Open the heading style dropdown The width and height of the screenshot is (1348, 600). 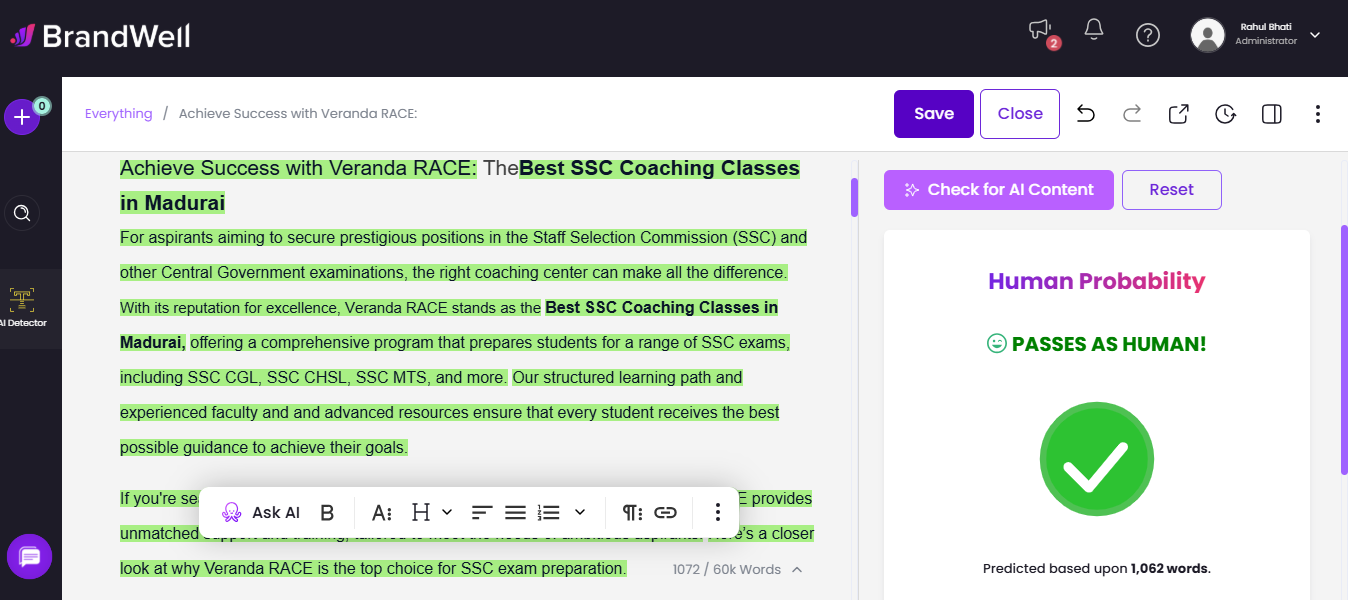point(432,513)
